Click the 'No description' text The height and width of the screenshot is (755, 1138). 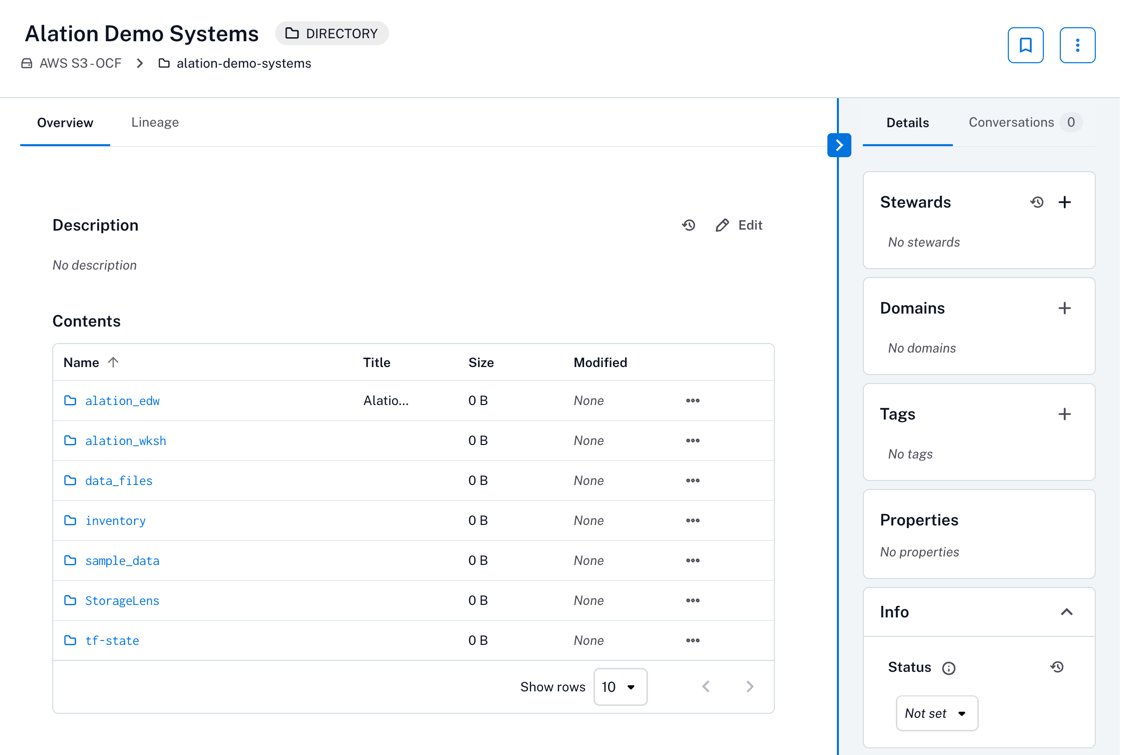point(94,266)
